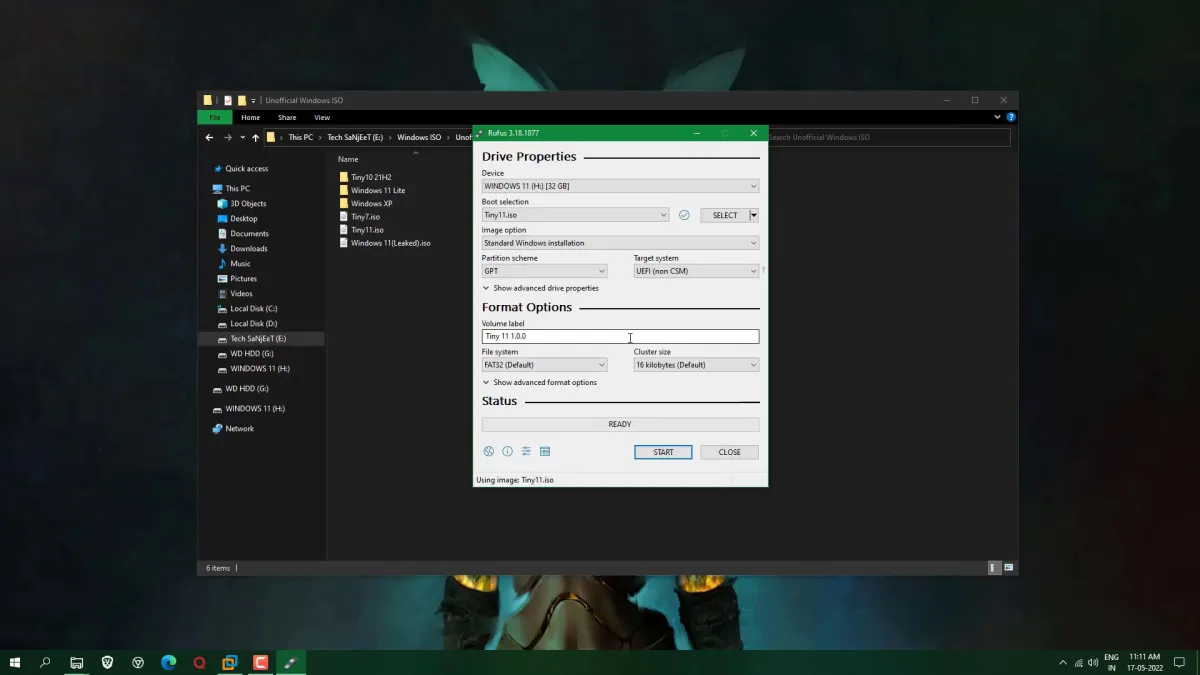Navigate up one folder level in Explorer
This screenshot has width=1200, height=675.
256,137
